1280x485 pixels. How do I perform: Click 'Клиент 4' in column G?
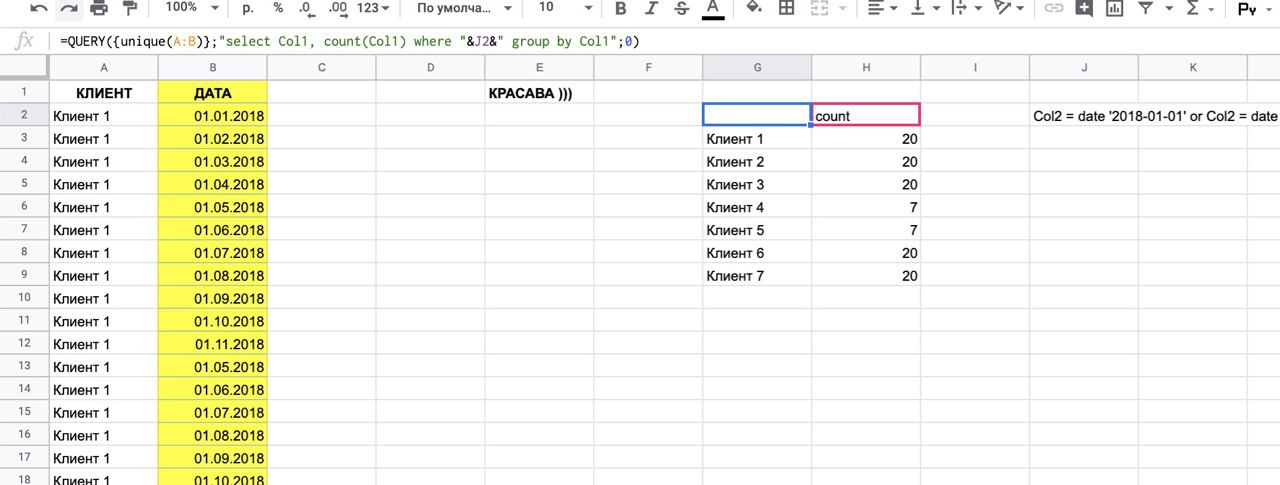(x=757, y=207)
